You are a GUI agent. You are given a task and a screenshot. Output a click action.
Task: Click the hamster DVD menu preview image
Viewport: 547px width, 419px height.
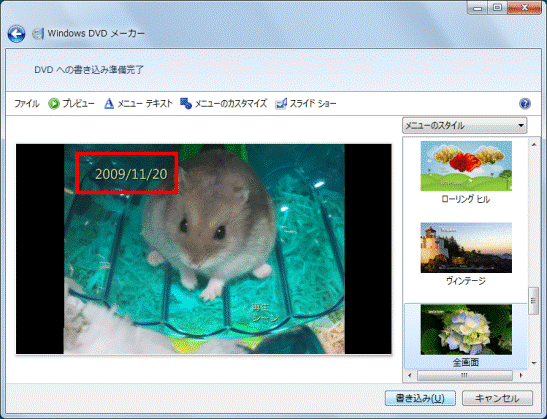coord(204,249)
